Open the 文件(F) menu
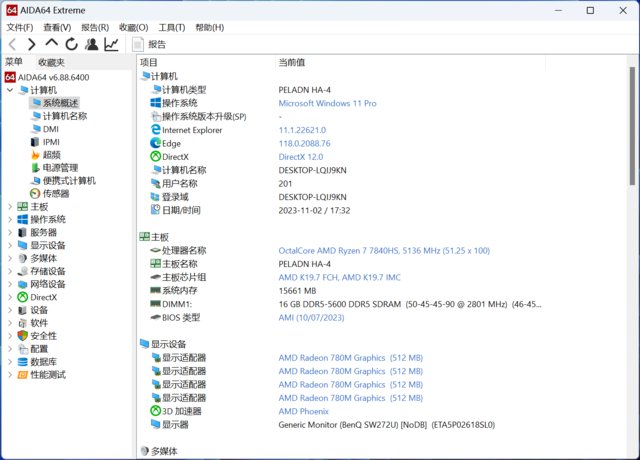The height and width of the screenshot is (460, 640). [20, 27]
